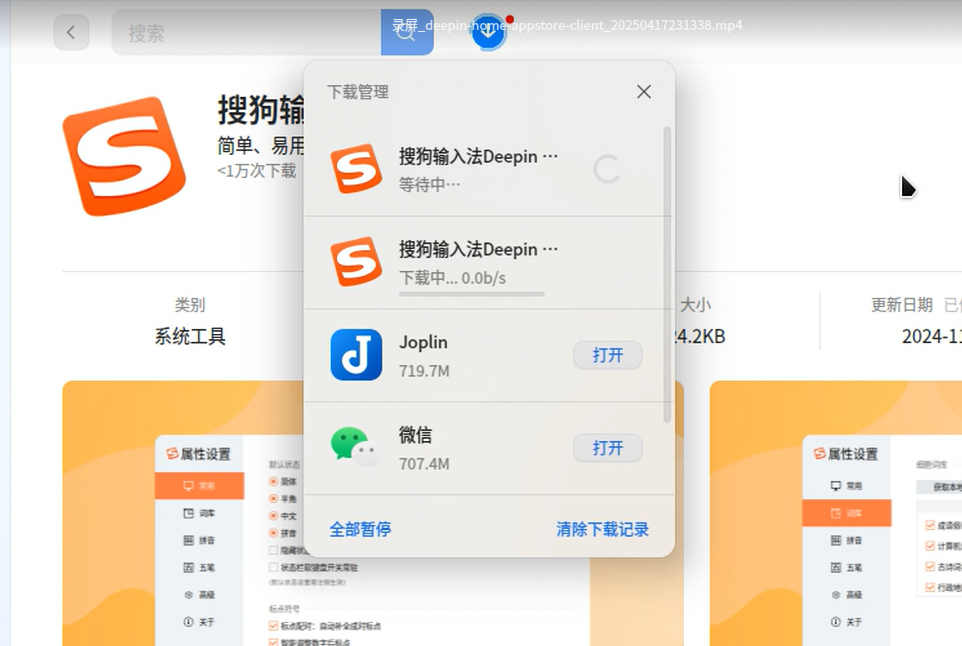Clear records via 清除下载记录
The height and width of the screenshot is (646, 962).
(602, 529)
